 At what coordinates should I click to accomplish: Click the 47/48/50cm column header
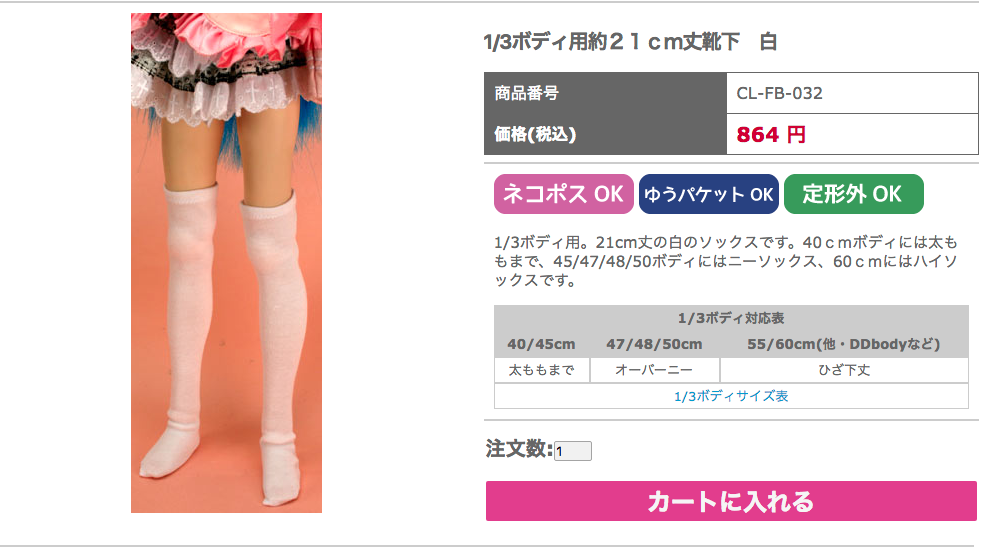pyautogui.click(x=654, y=344)
